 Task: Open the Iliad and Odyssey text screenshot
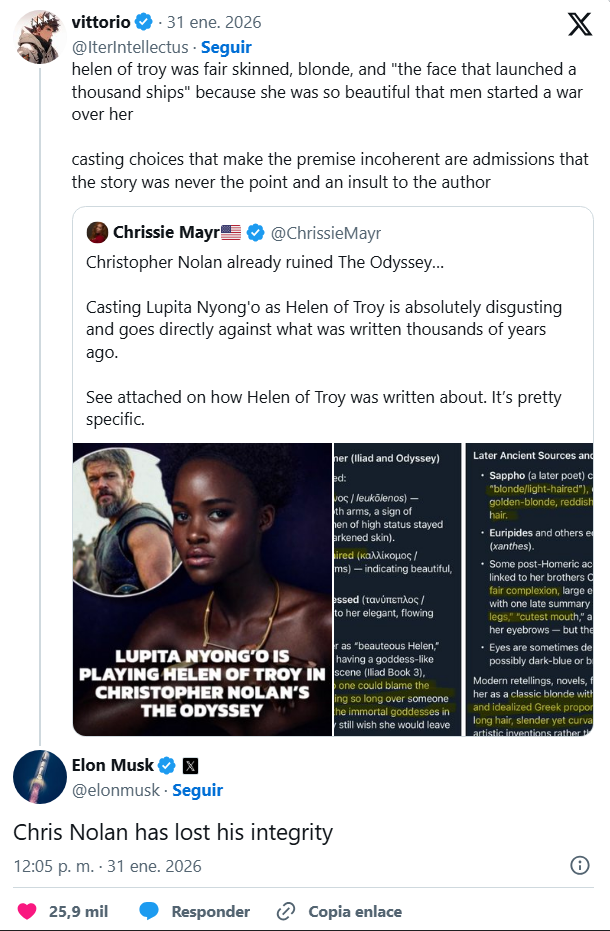coord(397,589)
